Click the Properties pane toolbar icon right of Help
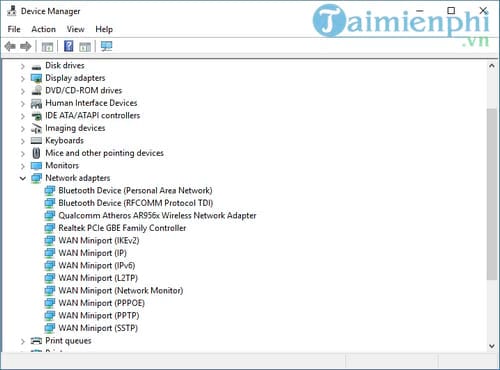500x370 pixels. pos(85,47)
